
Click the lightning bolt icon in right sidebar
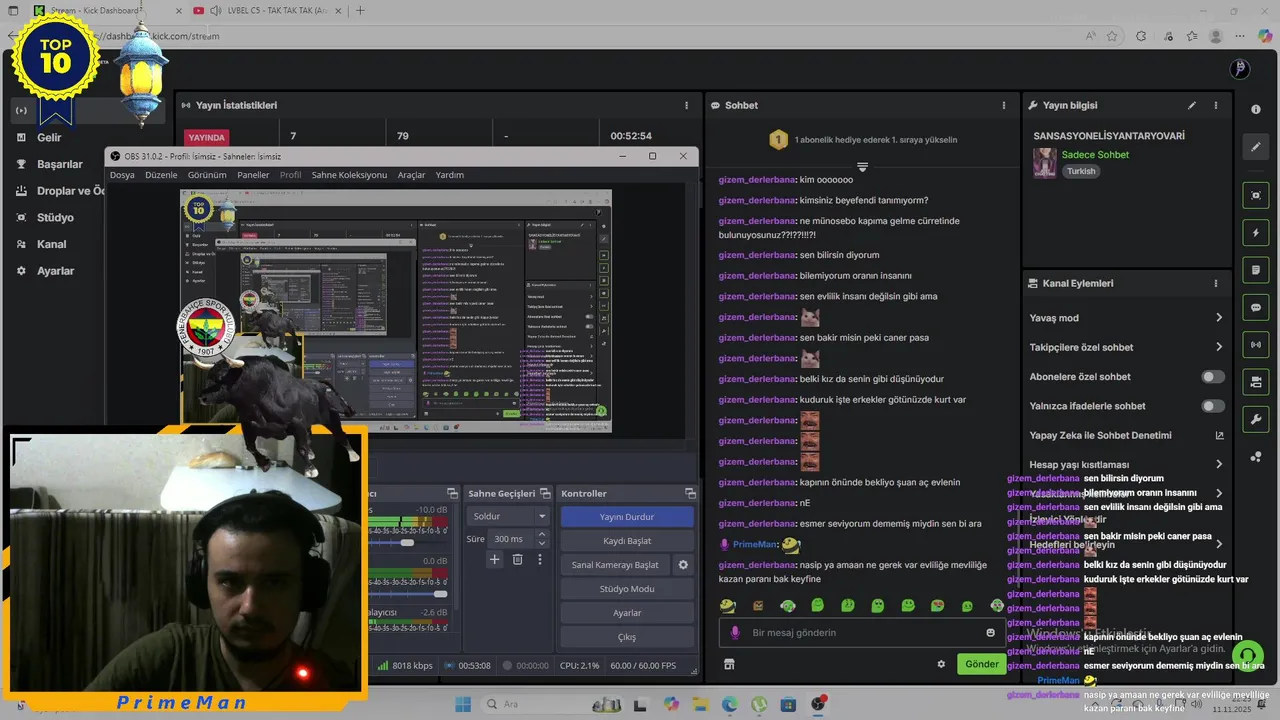click(x=1256, y=233)
